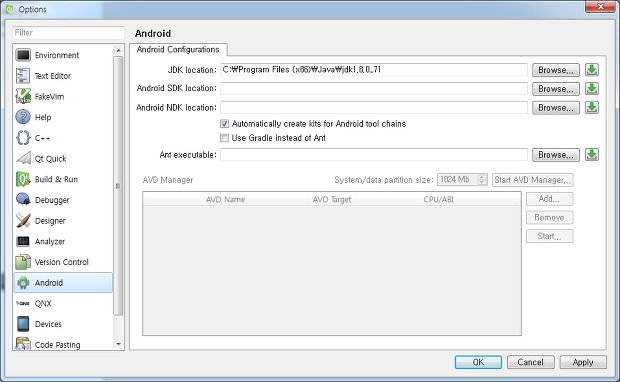Enable Use Gradle instead of Ant

tap(224, 138)
